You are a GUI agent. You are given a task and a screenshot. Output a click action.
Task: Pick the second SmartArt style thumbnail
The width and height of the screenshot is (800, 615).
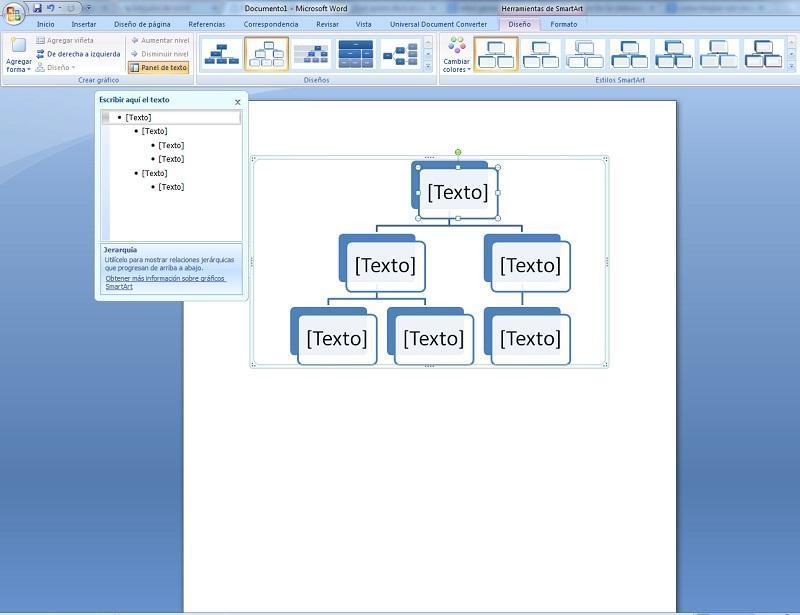click(541, 54)
